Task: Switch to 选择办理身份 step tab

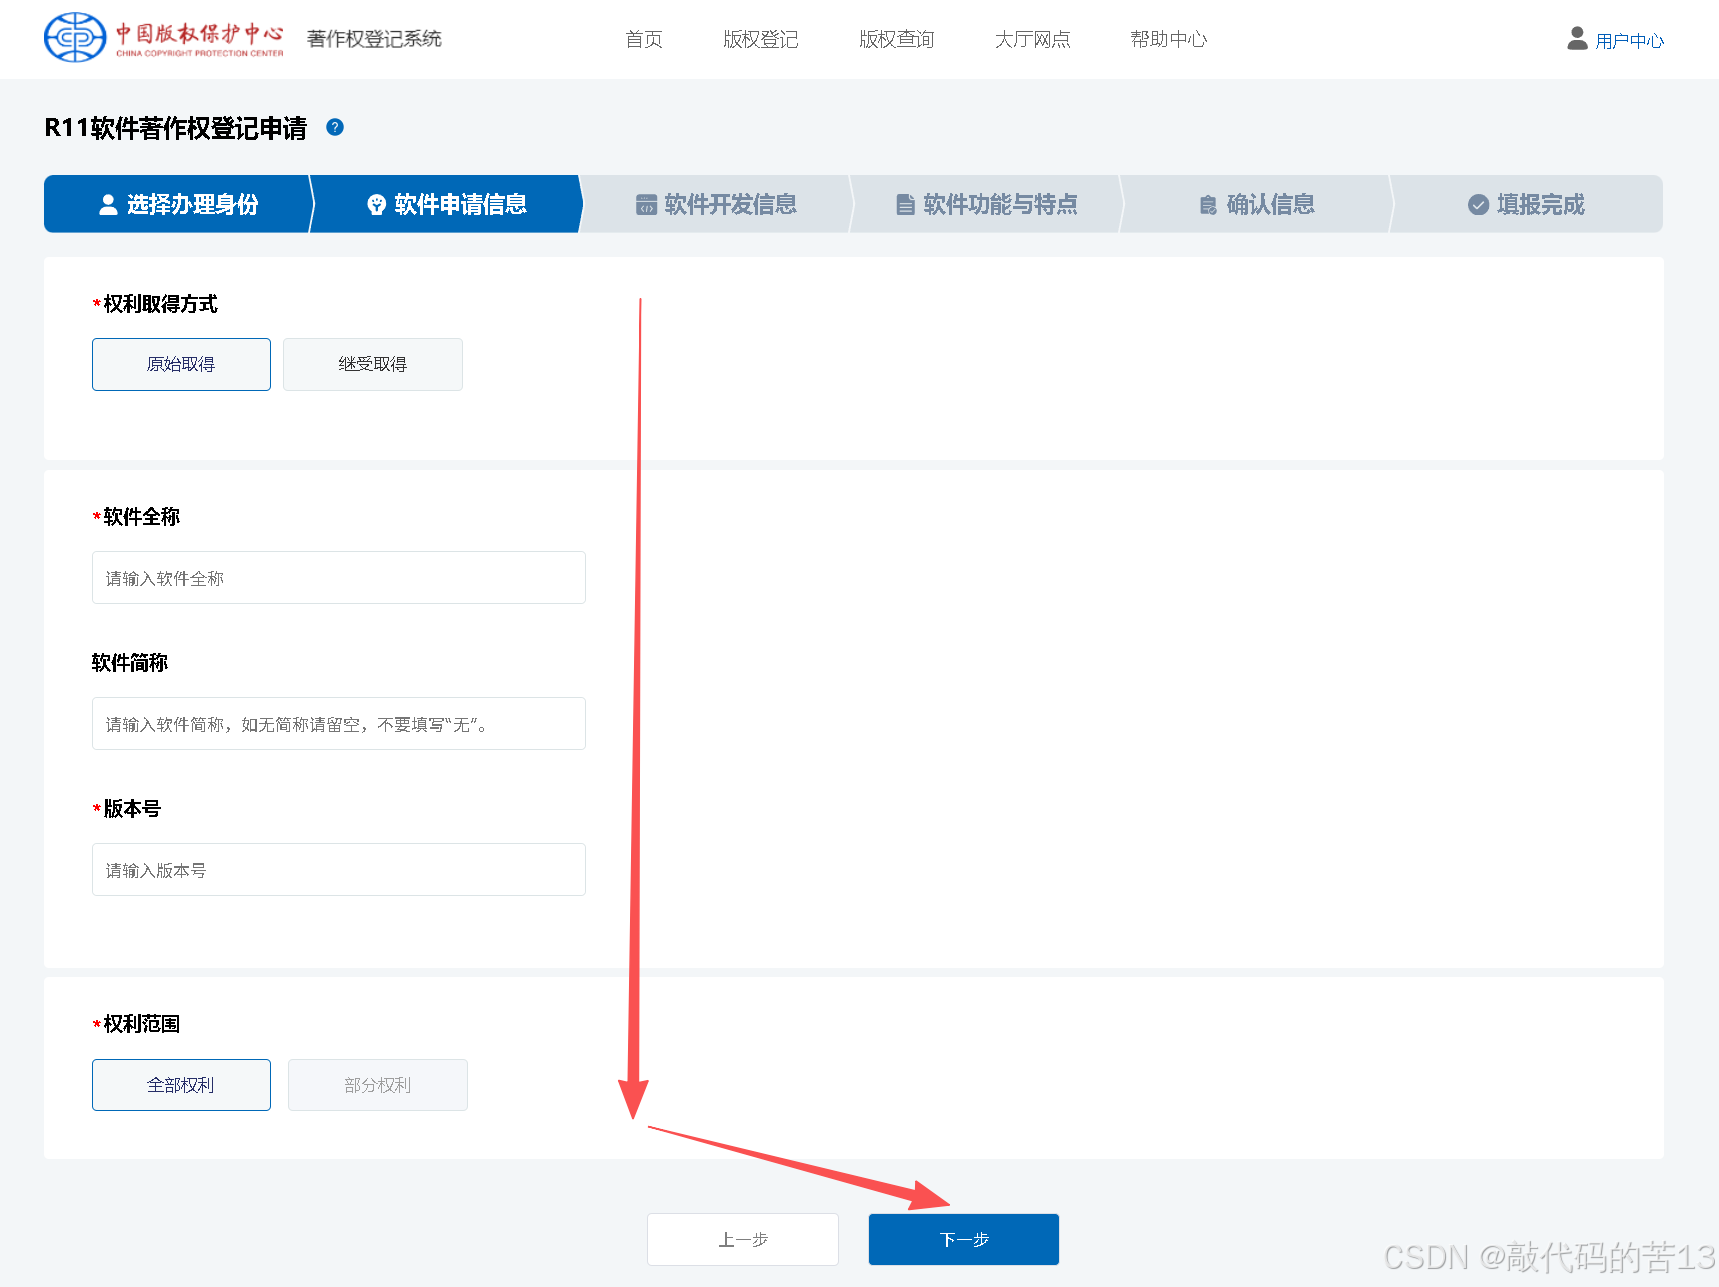Action: coord(178,204)
